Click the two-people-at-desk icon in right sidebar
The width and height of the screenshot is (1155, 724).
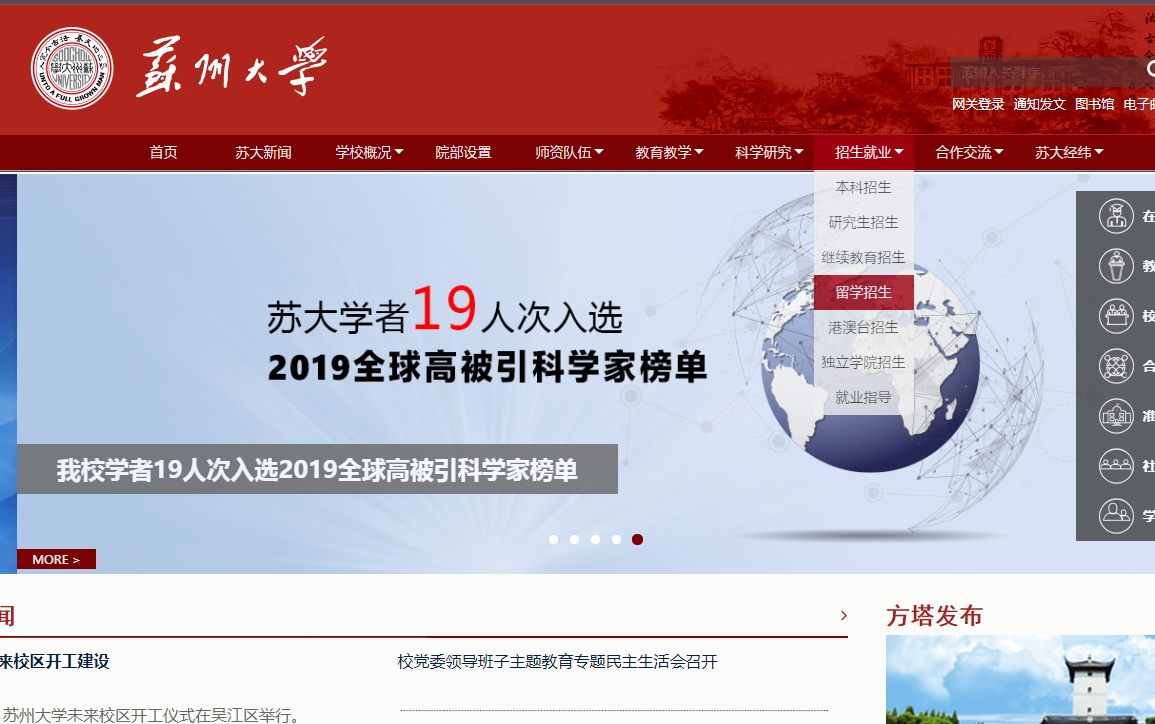coord(1115,316)
